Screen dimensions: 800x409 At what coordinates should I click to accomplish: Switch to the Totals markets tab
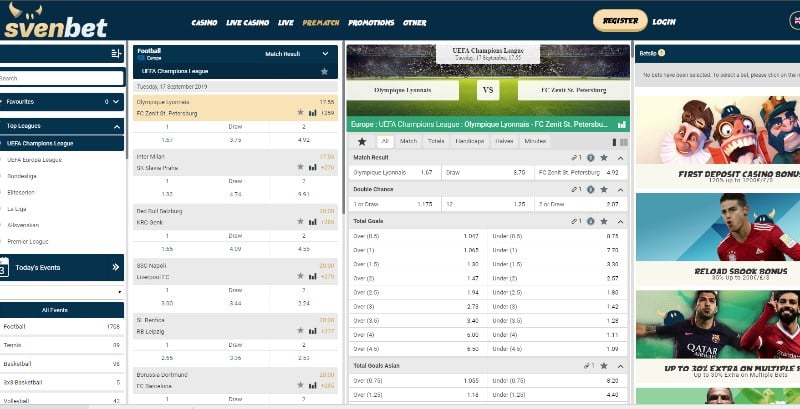click(x=436, y=141)
